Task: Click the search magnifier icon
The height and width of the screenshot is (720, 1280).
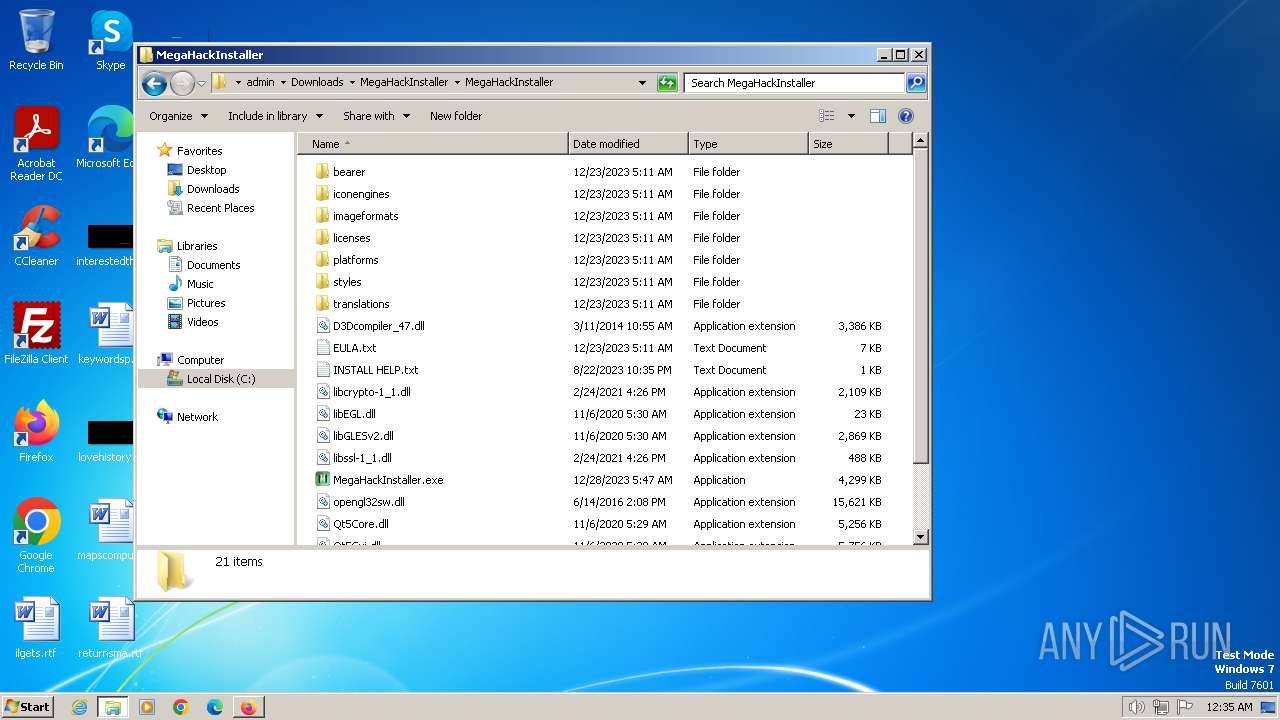Action: tap(916, 83)
